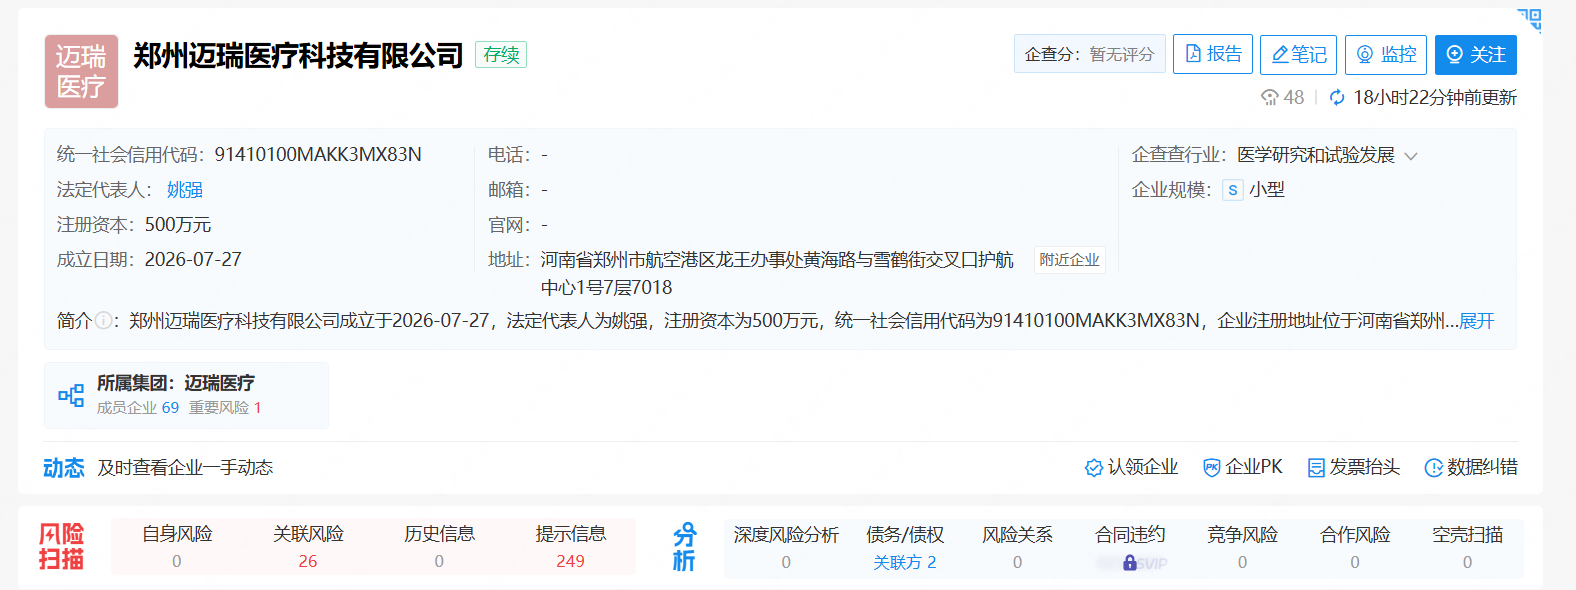Click the view count eye icon
The height and width of the screenshot is (590, 1576).
tap(1270, 97)
